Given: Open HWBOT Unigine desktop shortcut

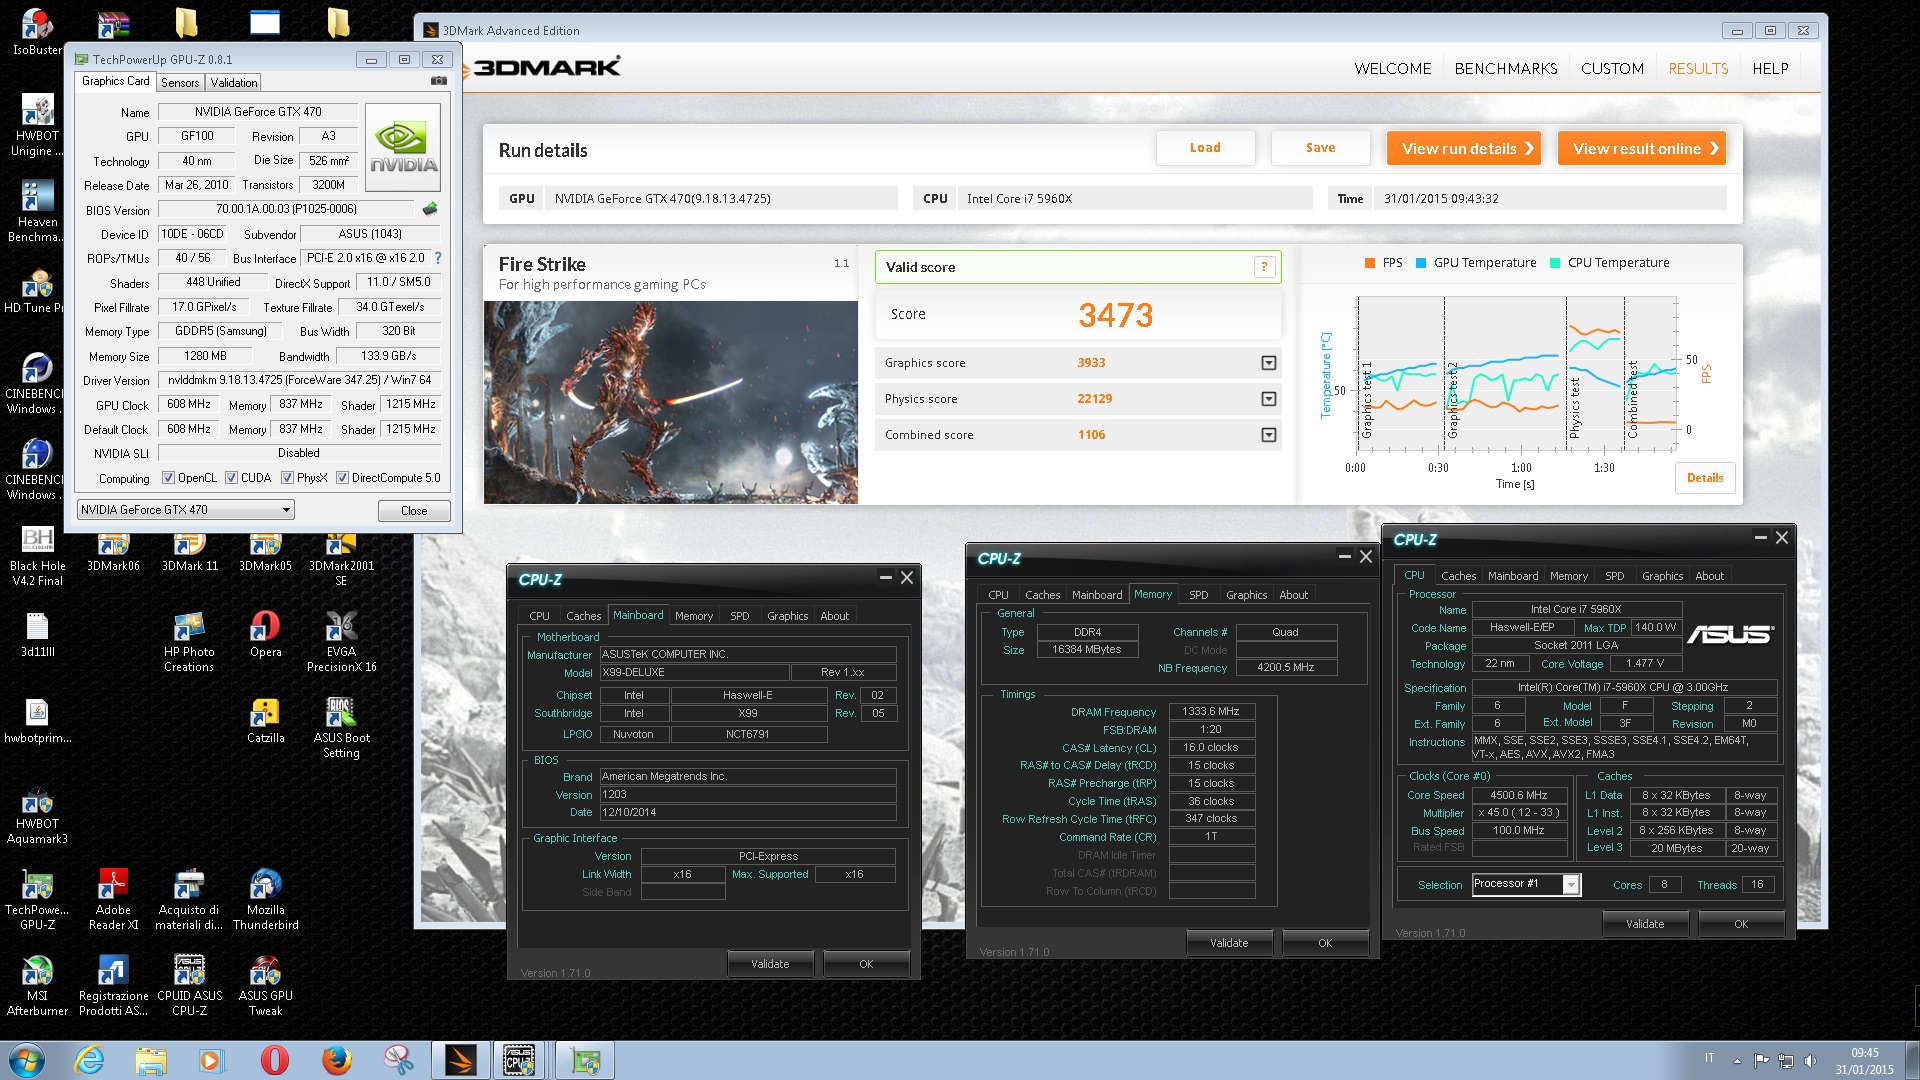Looking at the screenshot, I should [x=37, y=125].
